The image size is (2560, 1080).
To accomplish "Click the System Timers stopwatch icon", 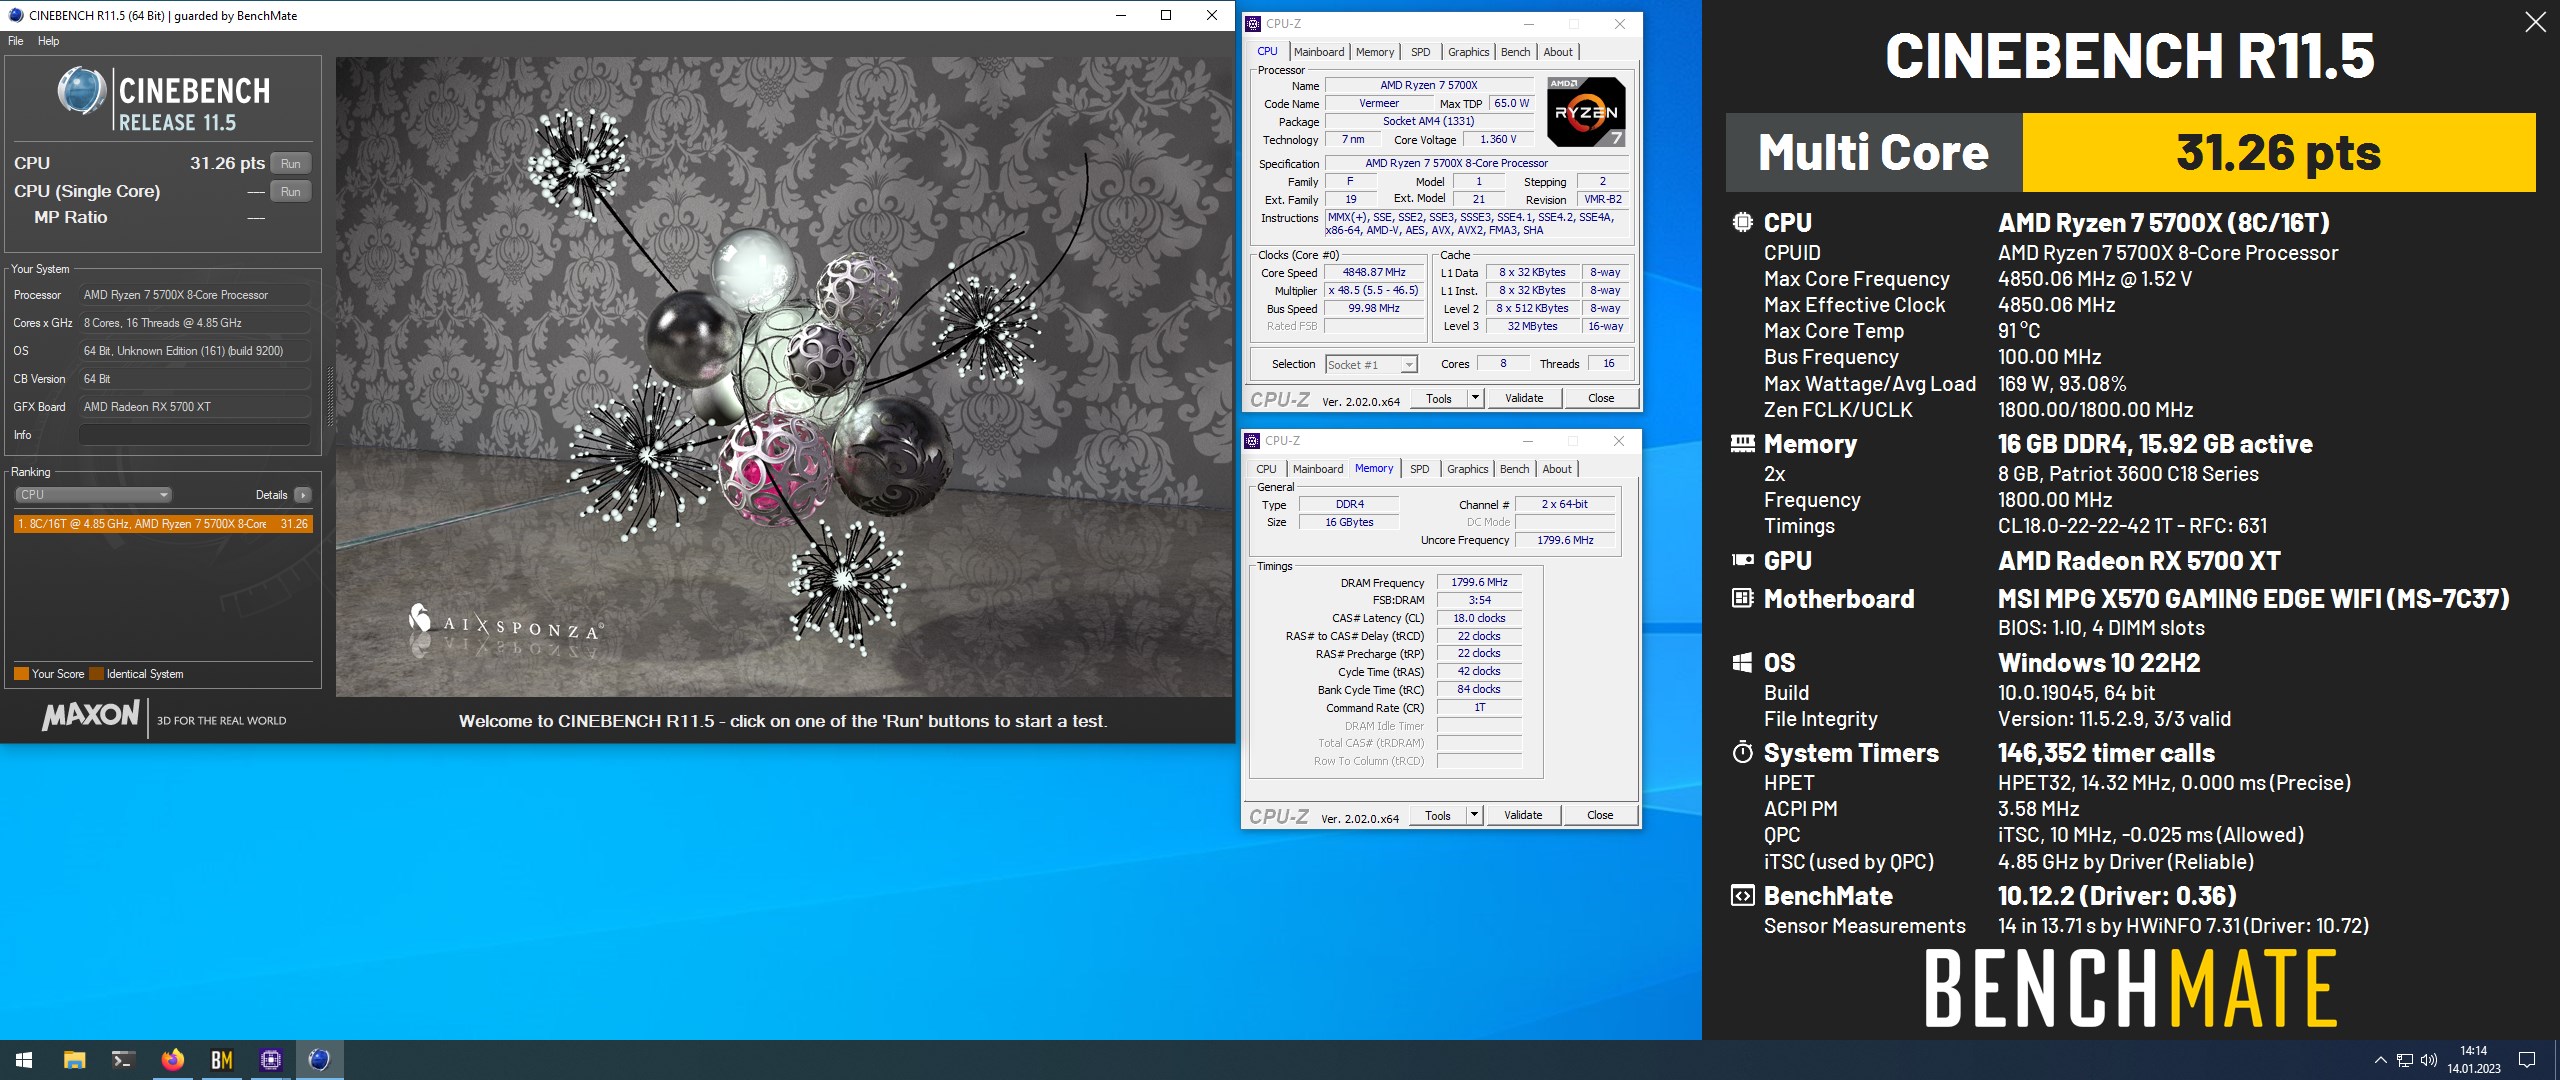I will coord(1742,752).
